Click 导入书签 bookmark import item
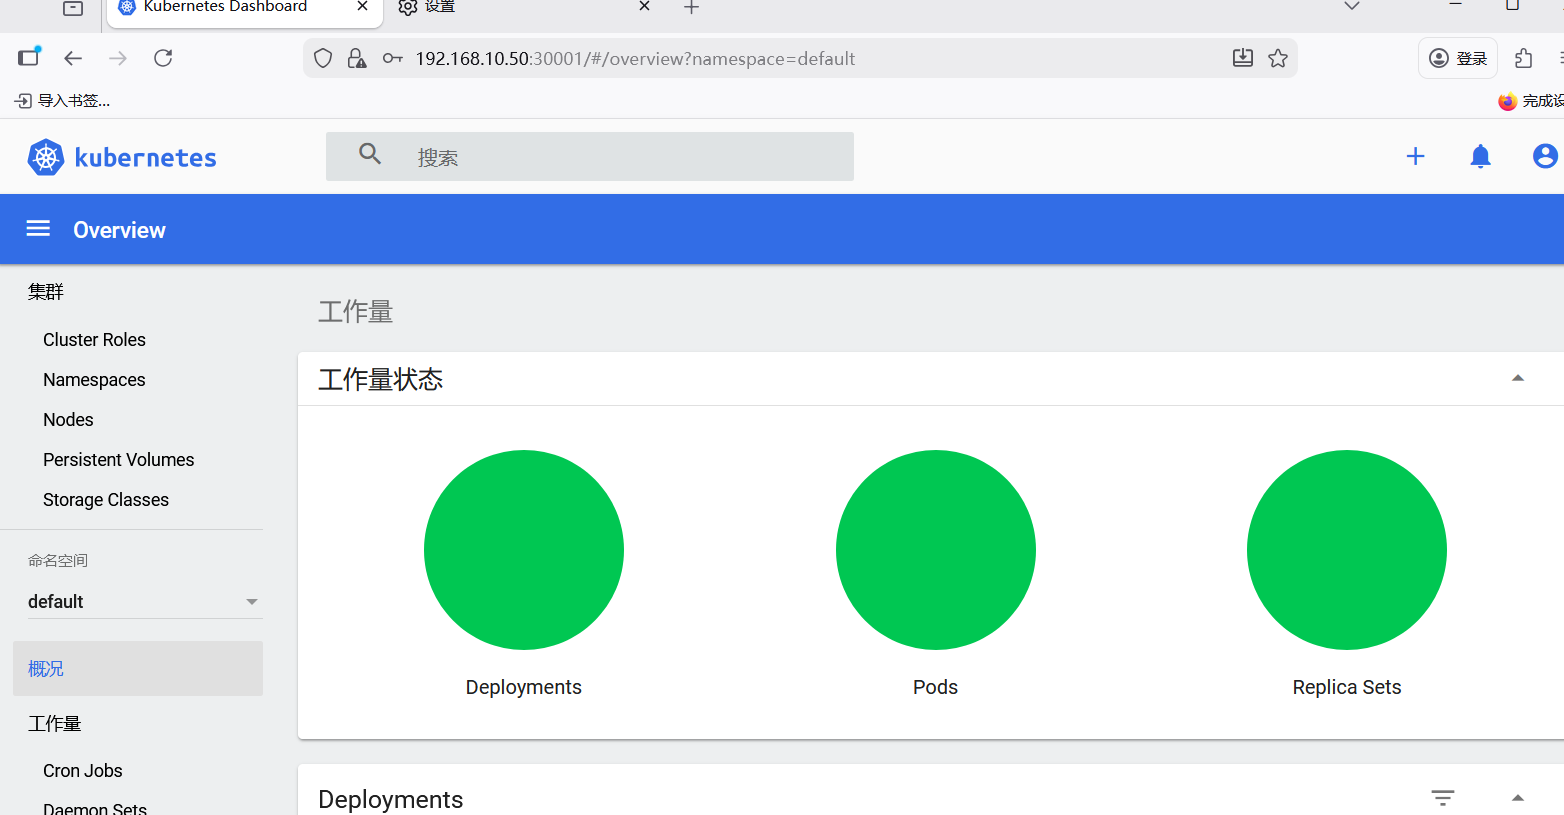Image resolution: width=1564 pixels, height=815 pixels. click(63, 100)
